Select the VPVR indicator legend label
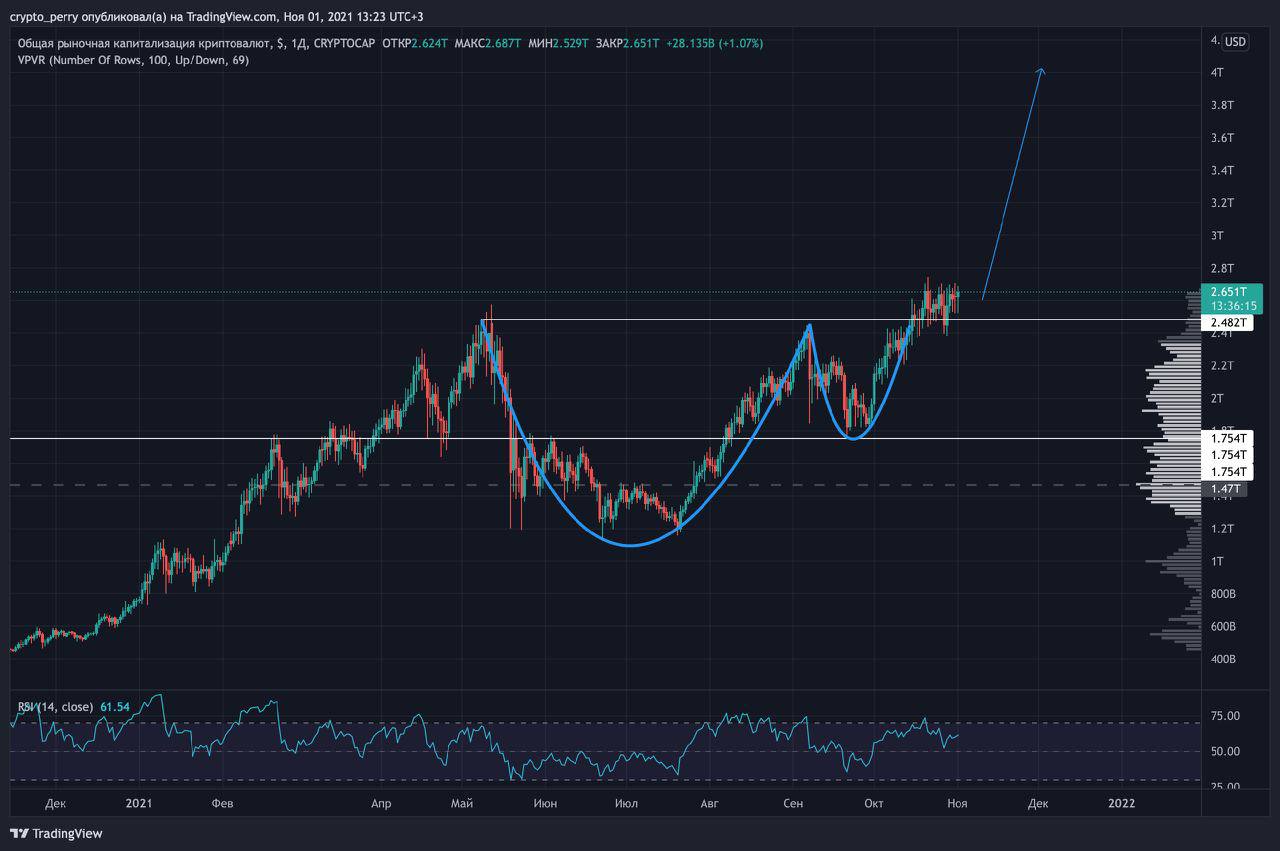Screen dimensions: 1280x851 [x=133, y=60]
